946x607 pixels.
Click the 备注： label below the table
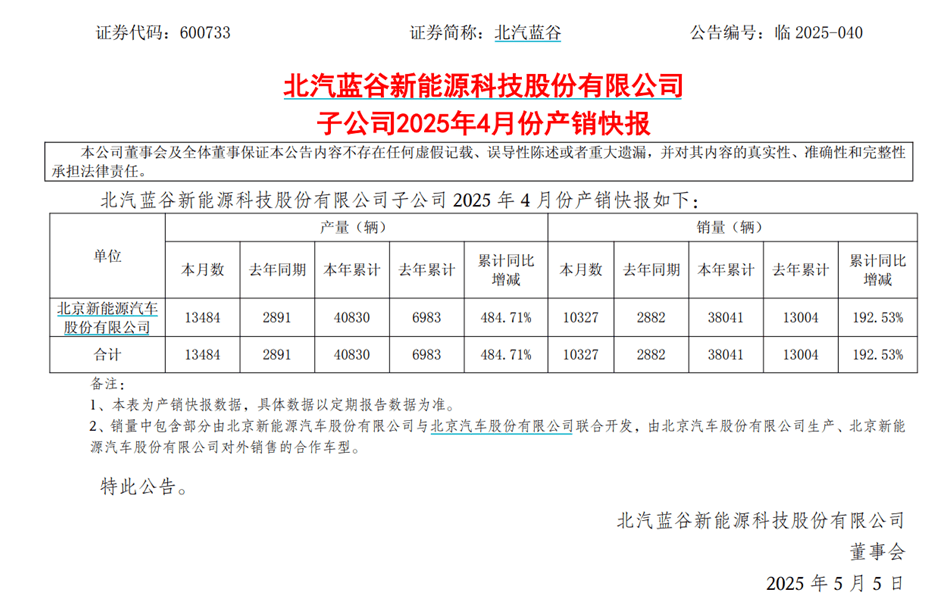point(107,384)
